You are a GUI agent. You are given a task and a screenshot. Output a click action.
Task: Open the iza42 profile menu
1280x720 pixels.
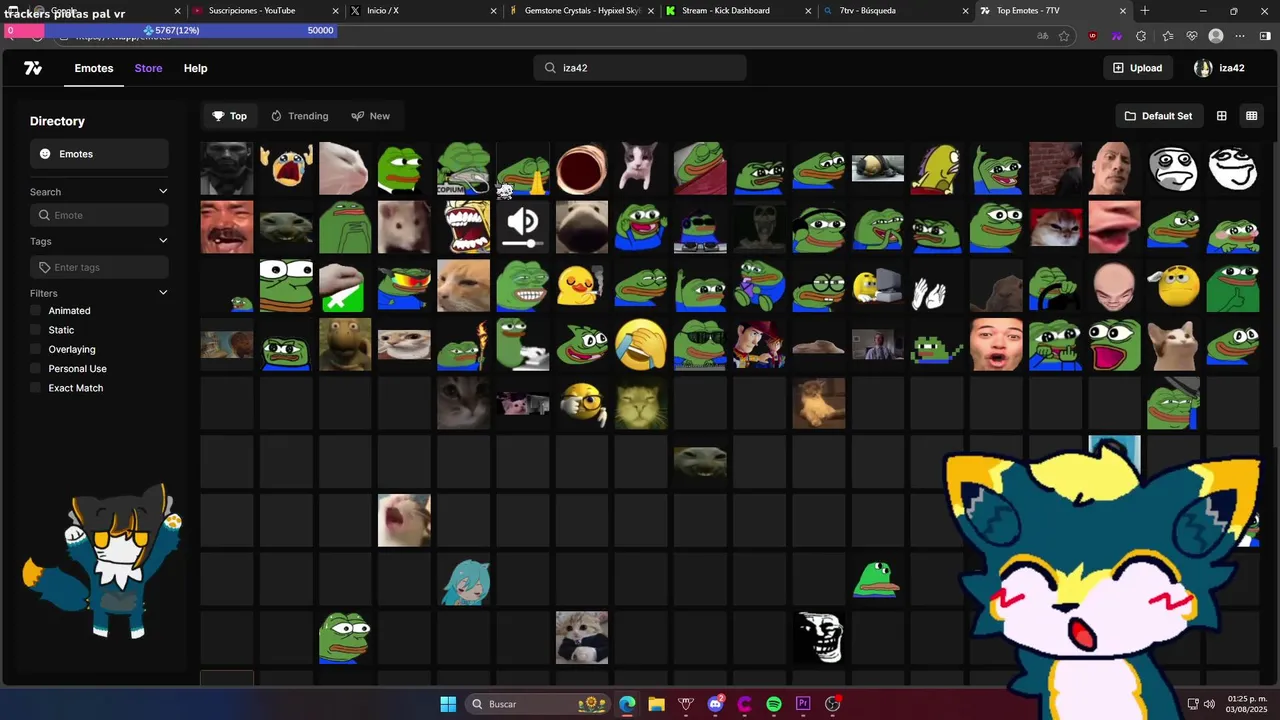[1219, 68]
